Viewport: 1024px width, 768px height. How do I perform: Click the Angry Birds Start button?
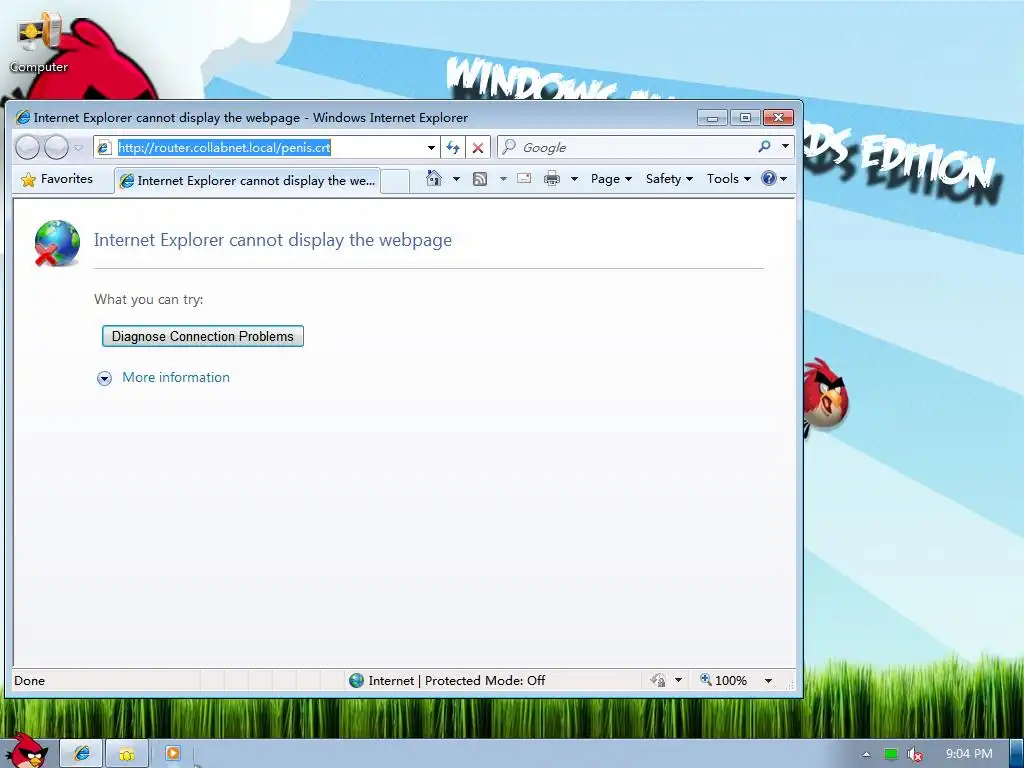click(26, 751)
